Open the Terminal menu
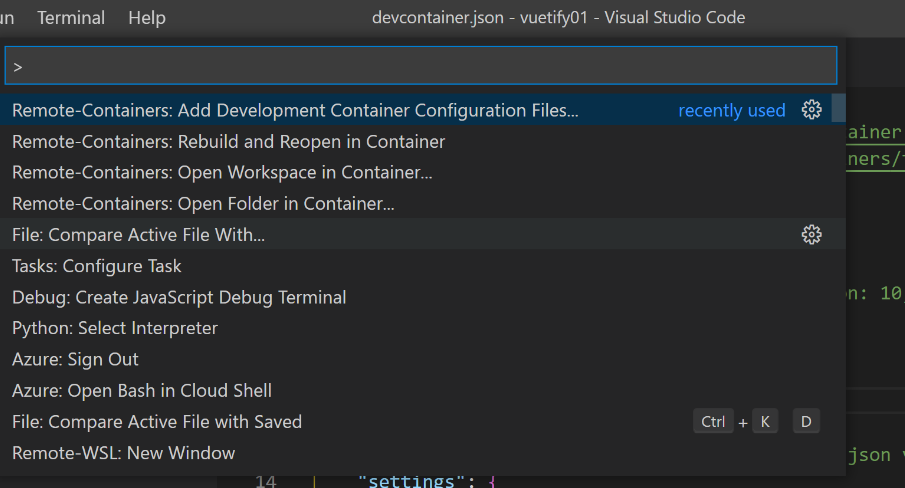This screenshot has width=905, height=488. [x=71, y=18]
